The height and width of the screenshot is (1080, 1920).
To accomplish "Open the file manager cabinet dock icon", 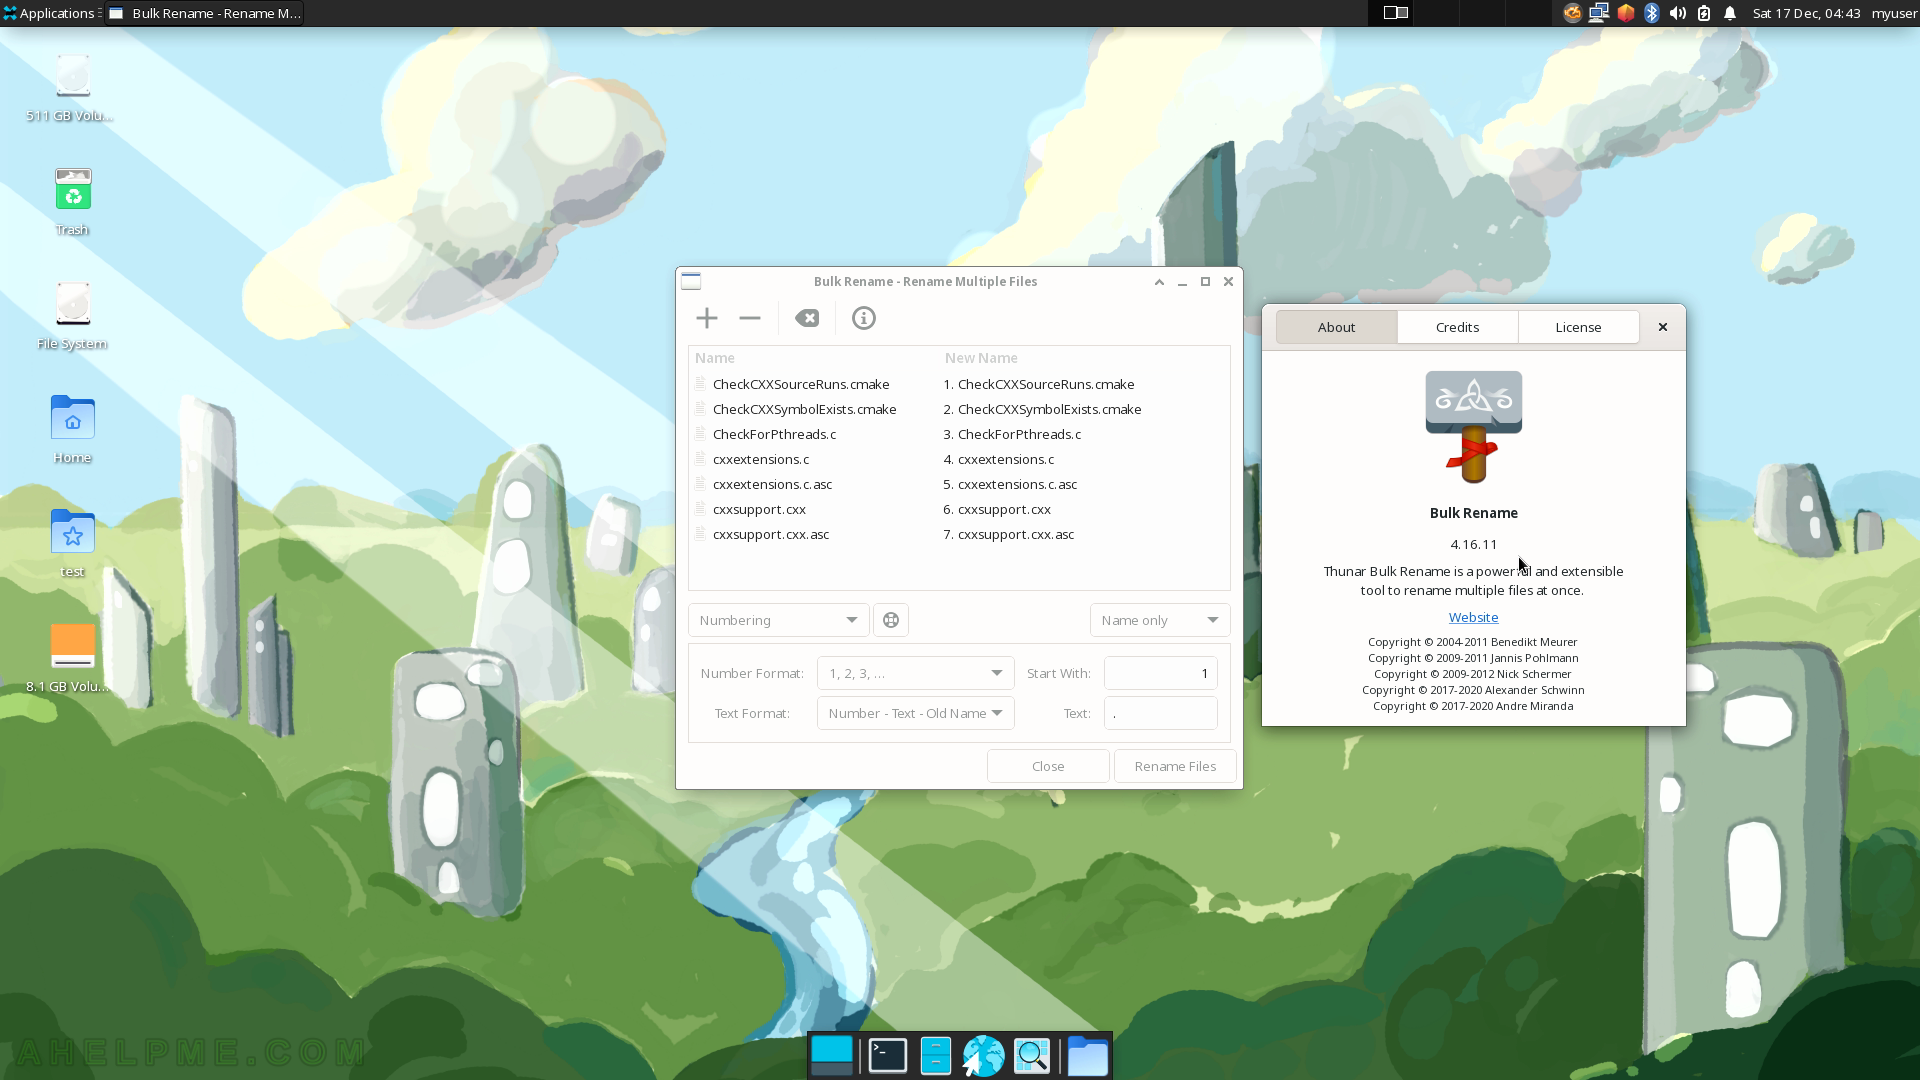I will (936, 1056).
